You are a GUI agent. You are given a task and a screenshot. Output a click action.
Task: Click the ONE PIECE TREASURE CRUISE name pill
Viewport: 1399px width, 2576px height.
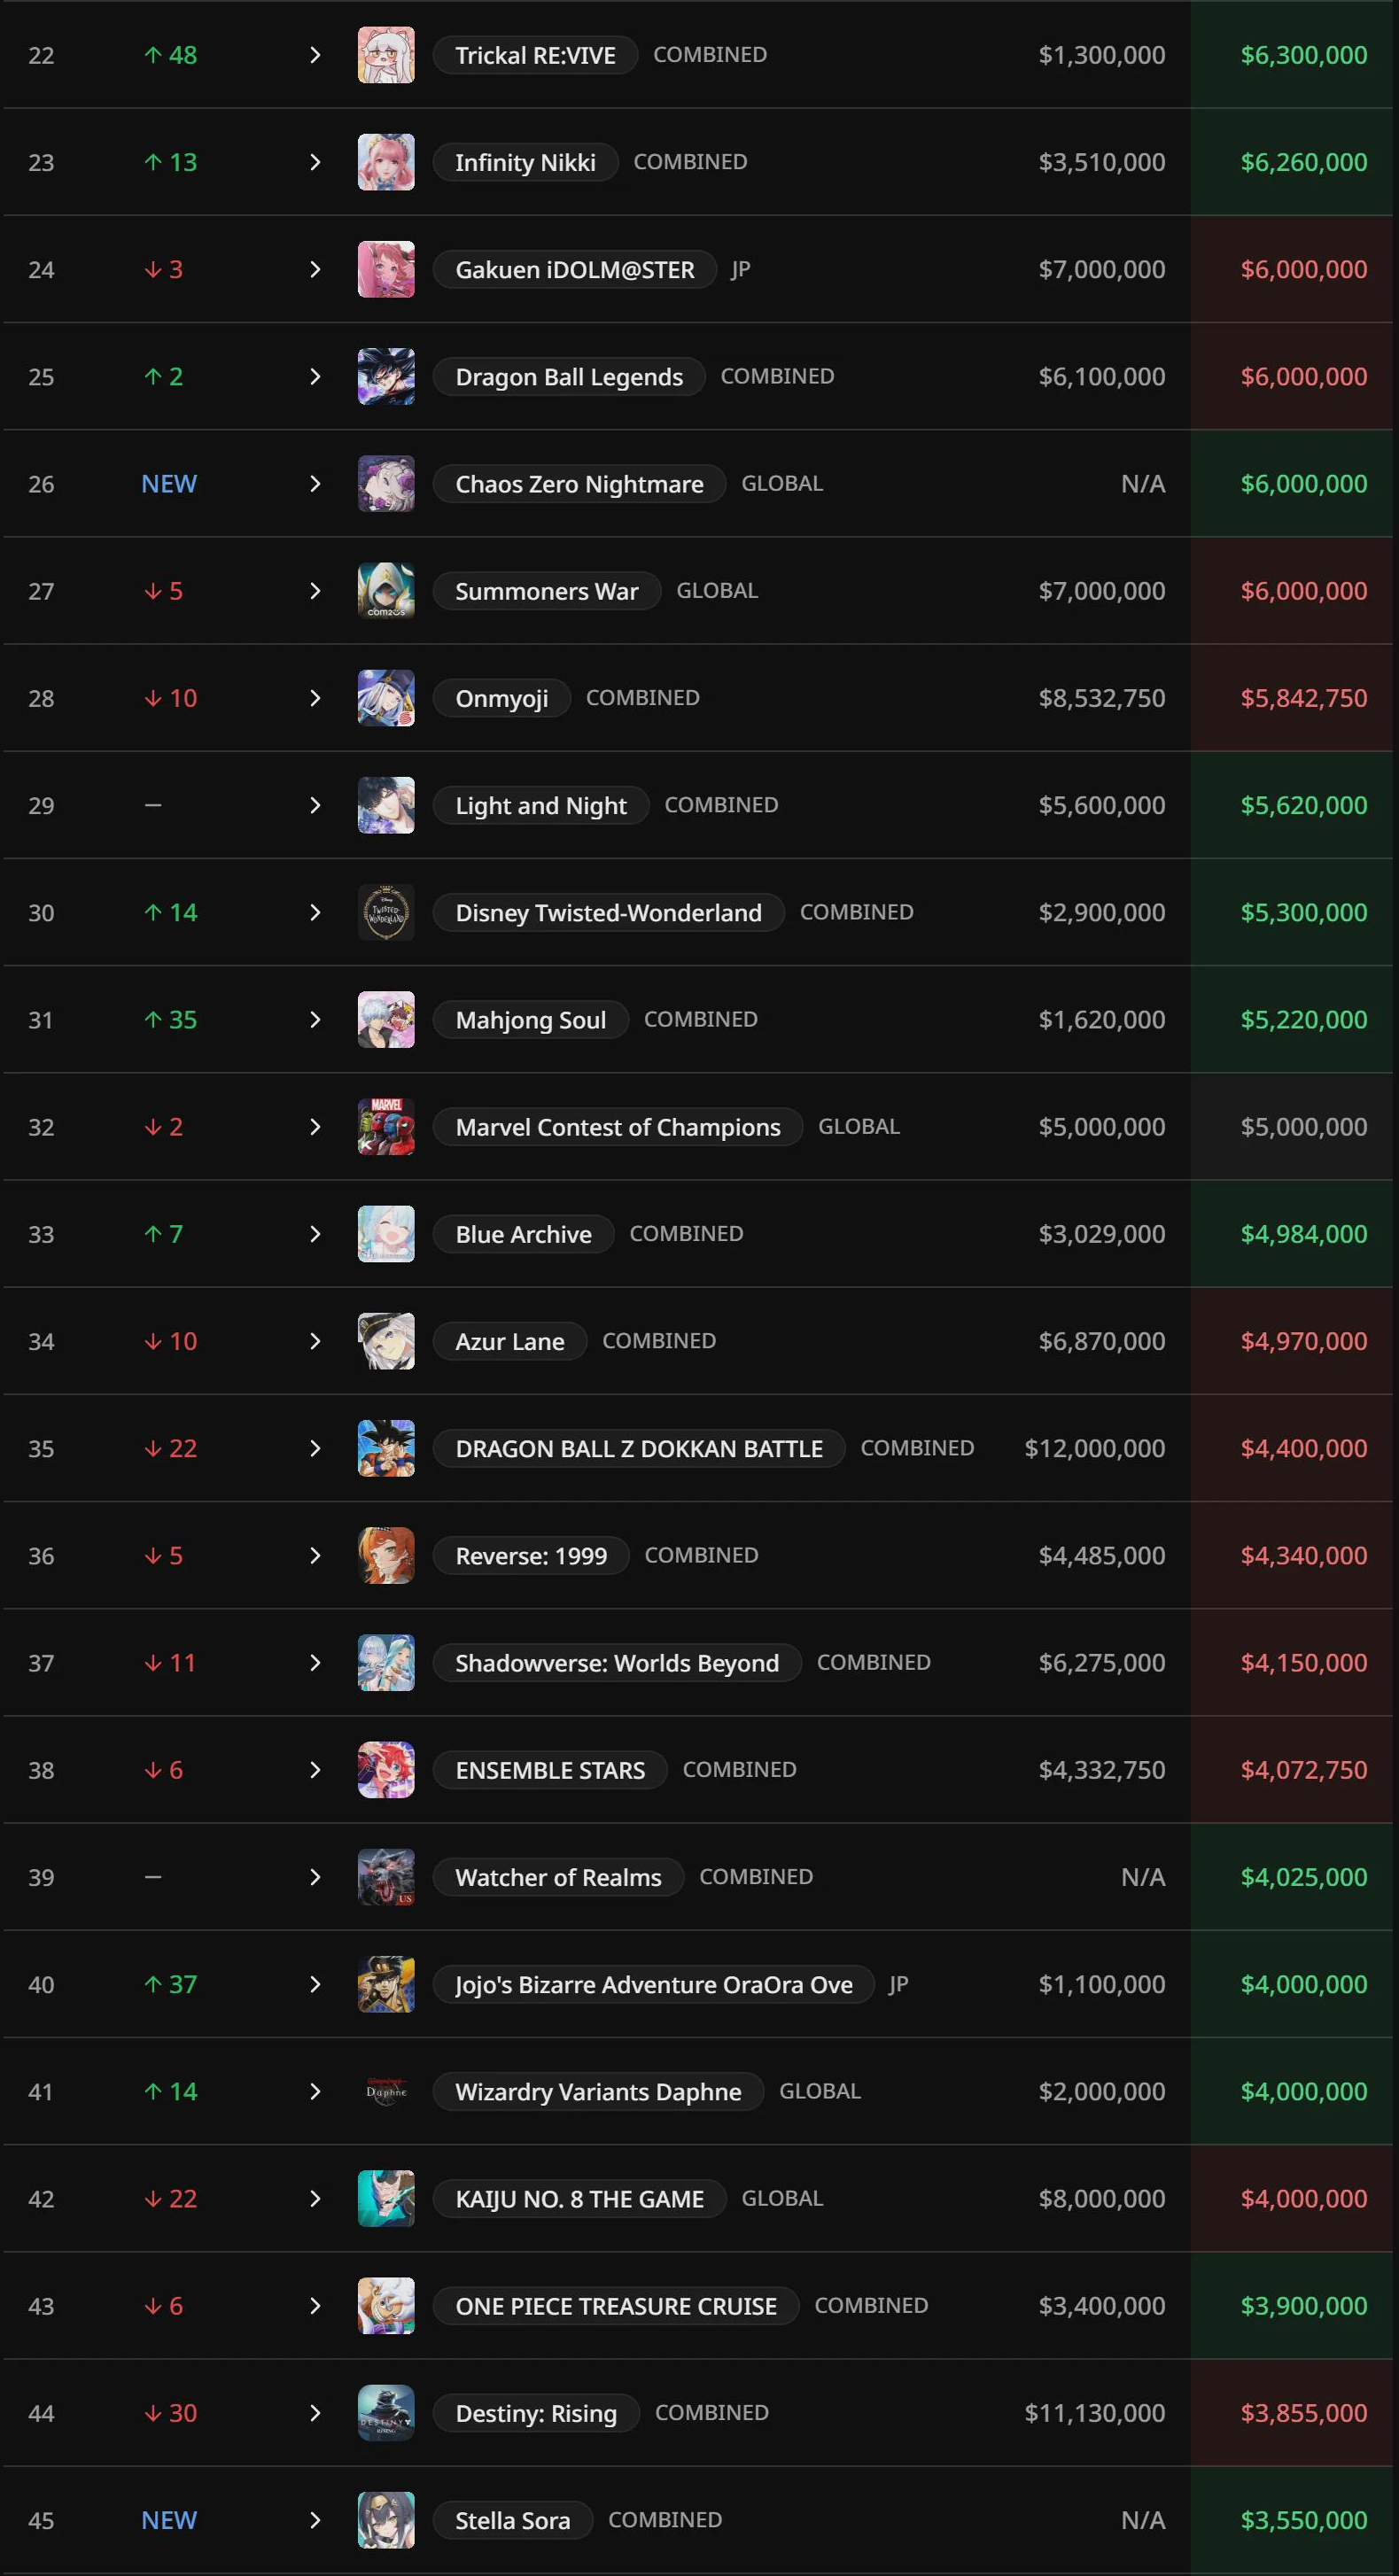tap(616, 2305)
